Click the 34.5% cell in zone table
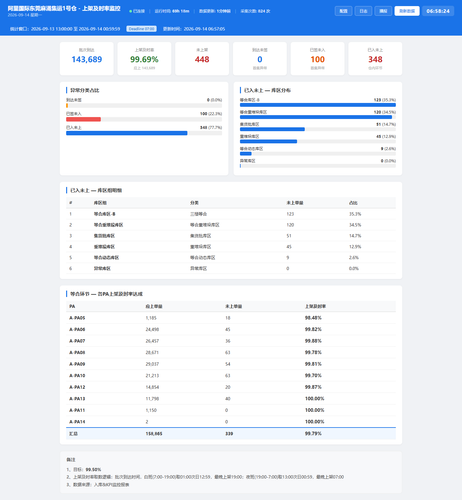462x500 pixels. pyautogui.click(x=355, y=225)
